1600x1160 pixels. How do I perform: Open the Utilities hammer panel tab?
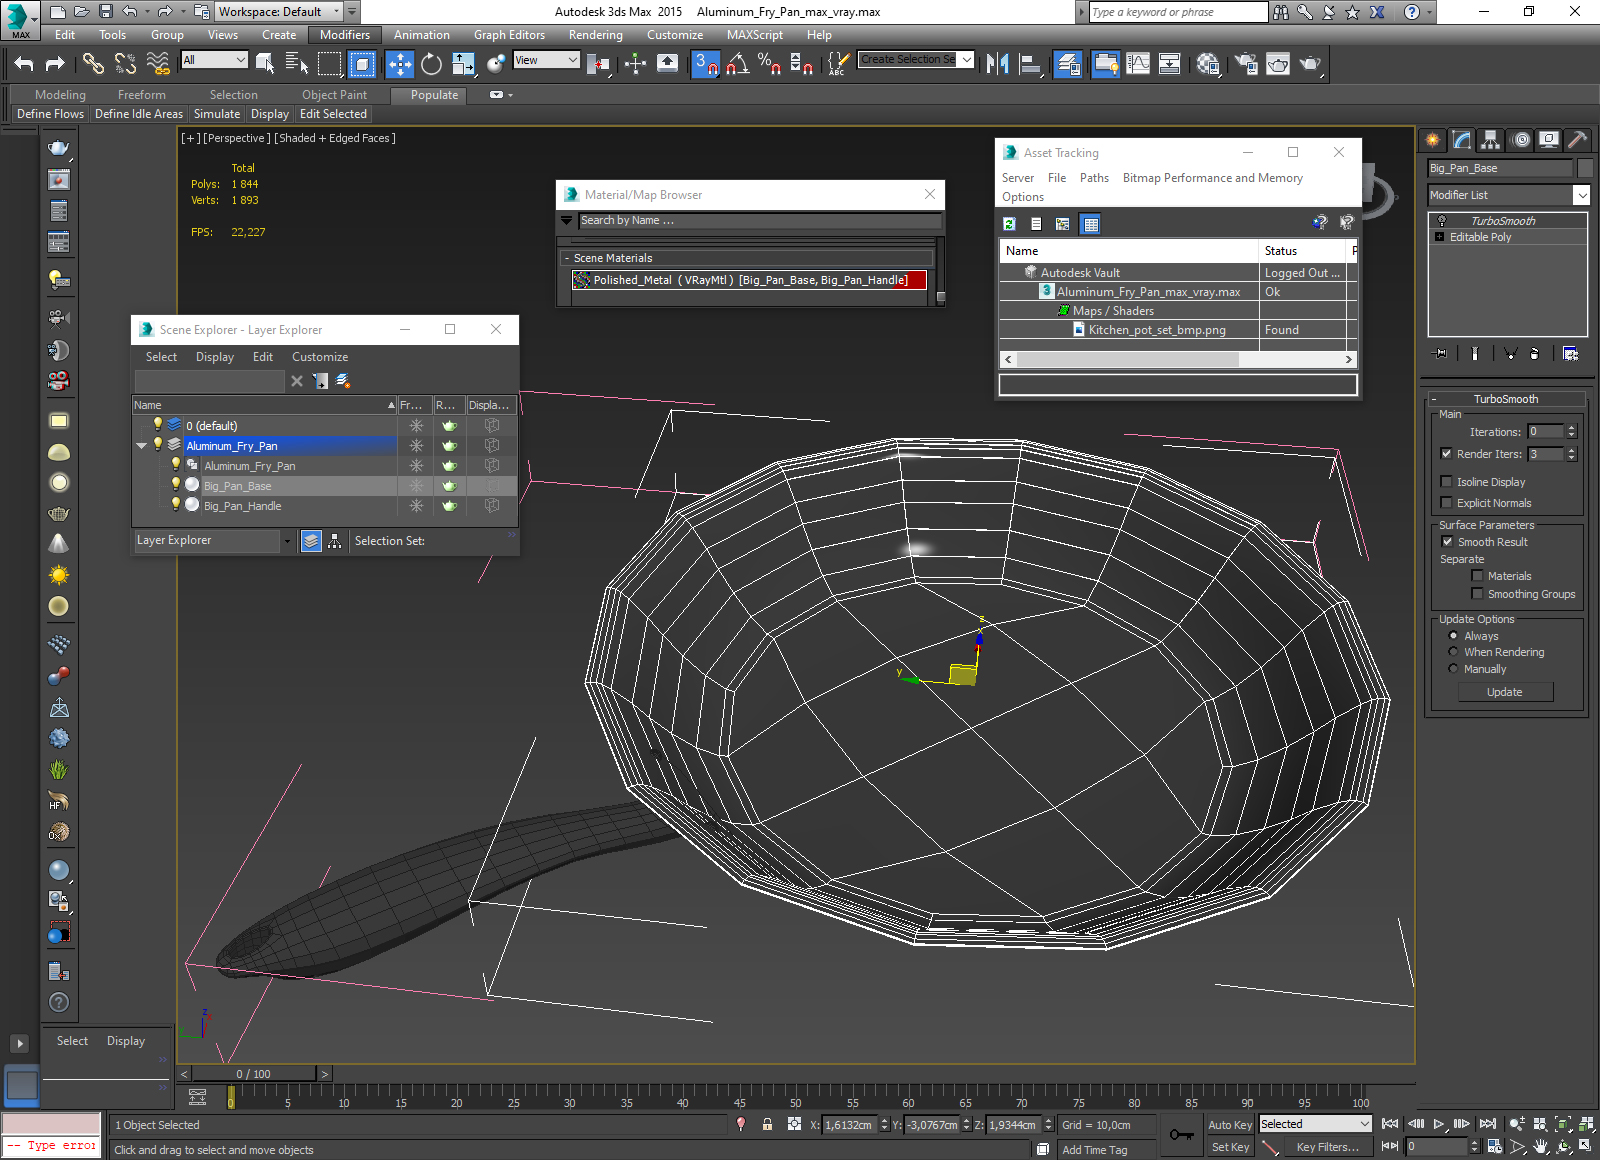pos(1578,140)
